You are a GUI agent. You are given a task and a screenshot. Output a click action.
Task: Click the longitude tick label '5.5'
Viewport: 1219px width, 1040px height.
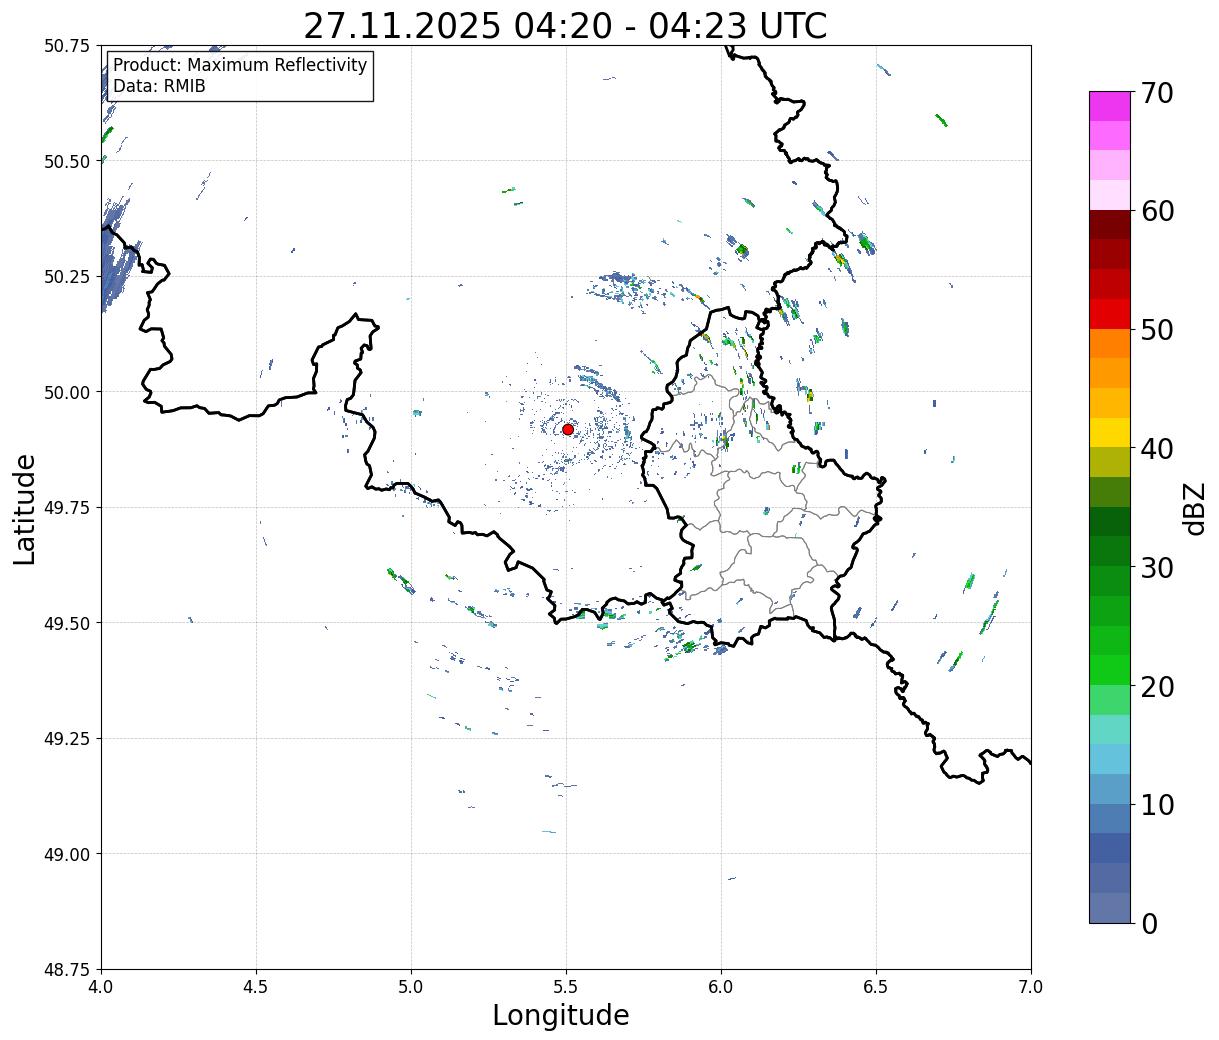click(x=566, y=986)
